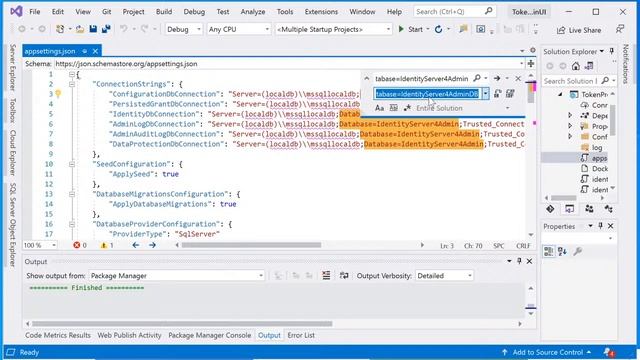
Task: Toggle Match Whole Word in Find panel
Action: pyautogui.click(x=393, y=108)
